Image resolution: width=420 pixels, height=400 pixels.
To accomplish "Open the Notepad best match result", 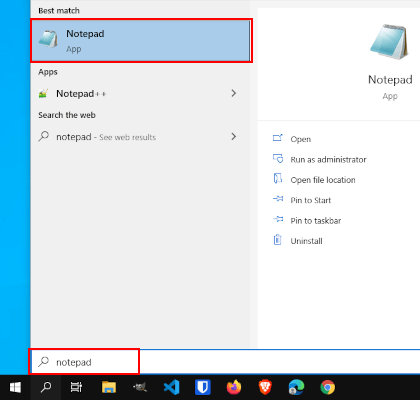I will [141, 41].
